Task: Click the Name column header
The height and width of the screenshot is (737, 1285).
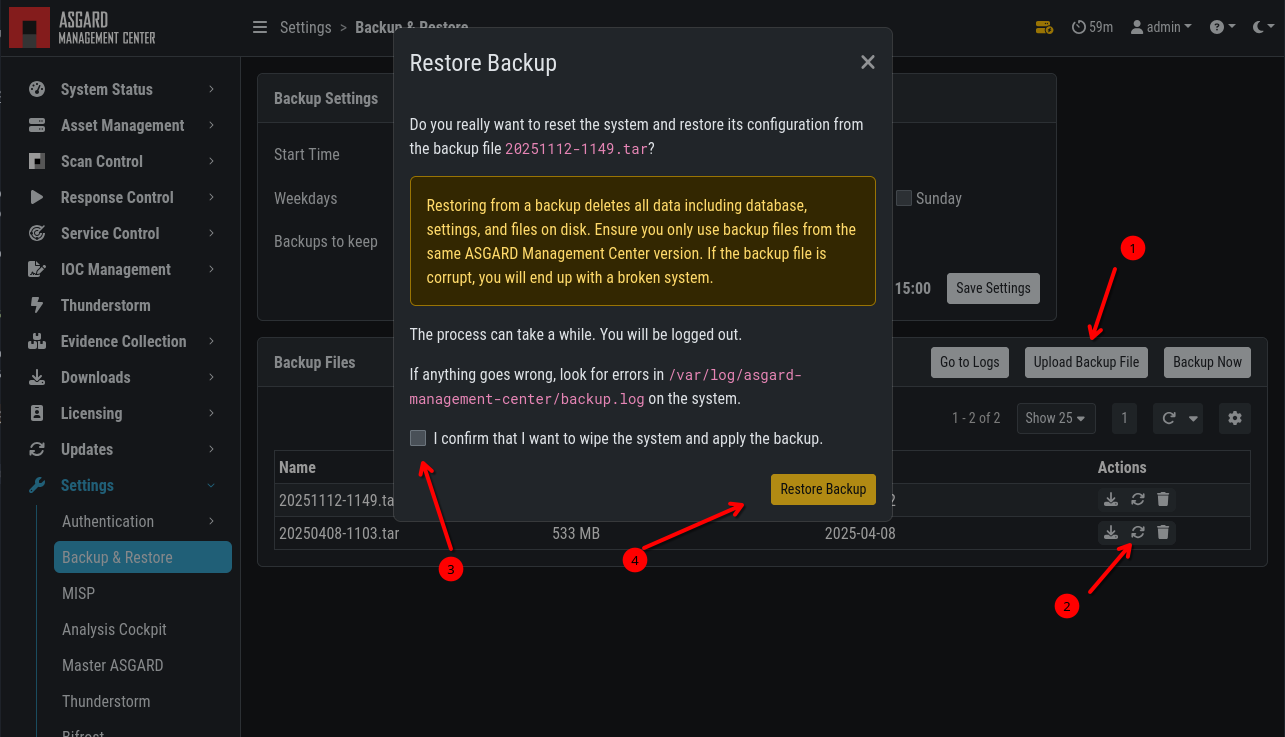Action: pos(297,467)
